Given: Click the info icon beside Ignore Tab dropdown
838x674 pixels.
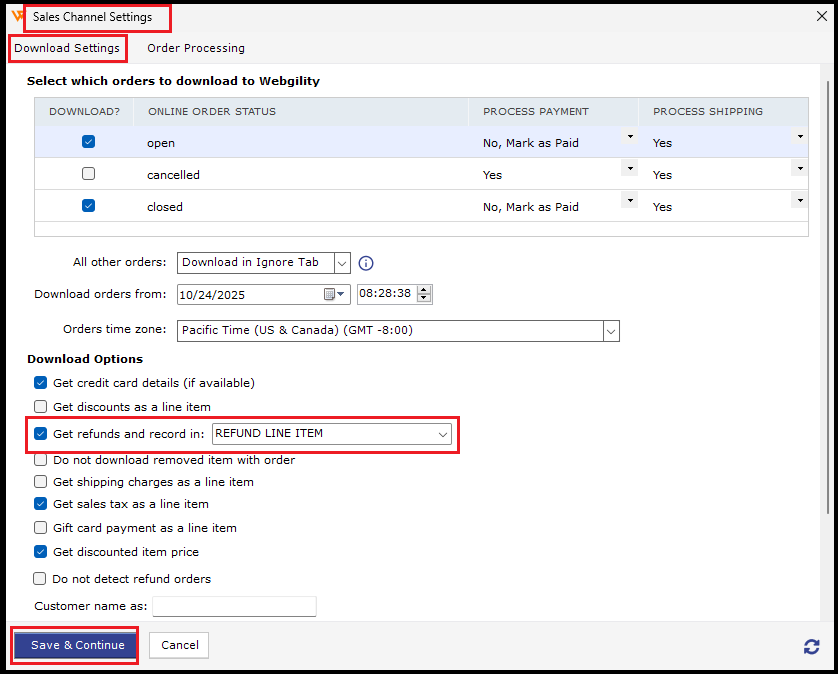Looking at the screenshot, I should [366, 263].
